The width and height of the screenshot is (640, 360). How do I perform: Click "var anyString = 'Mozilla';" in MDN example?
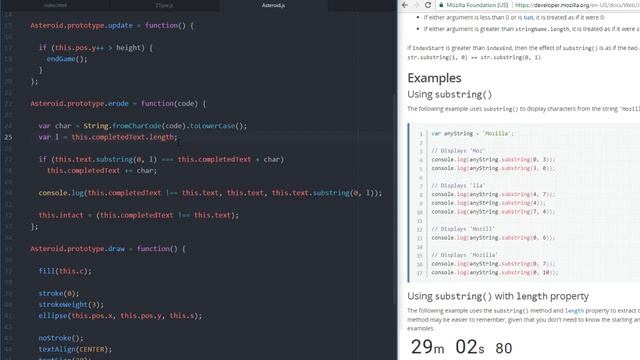click(x=473, y=133)
